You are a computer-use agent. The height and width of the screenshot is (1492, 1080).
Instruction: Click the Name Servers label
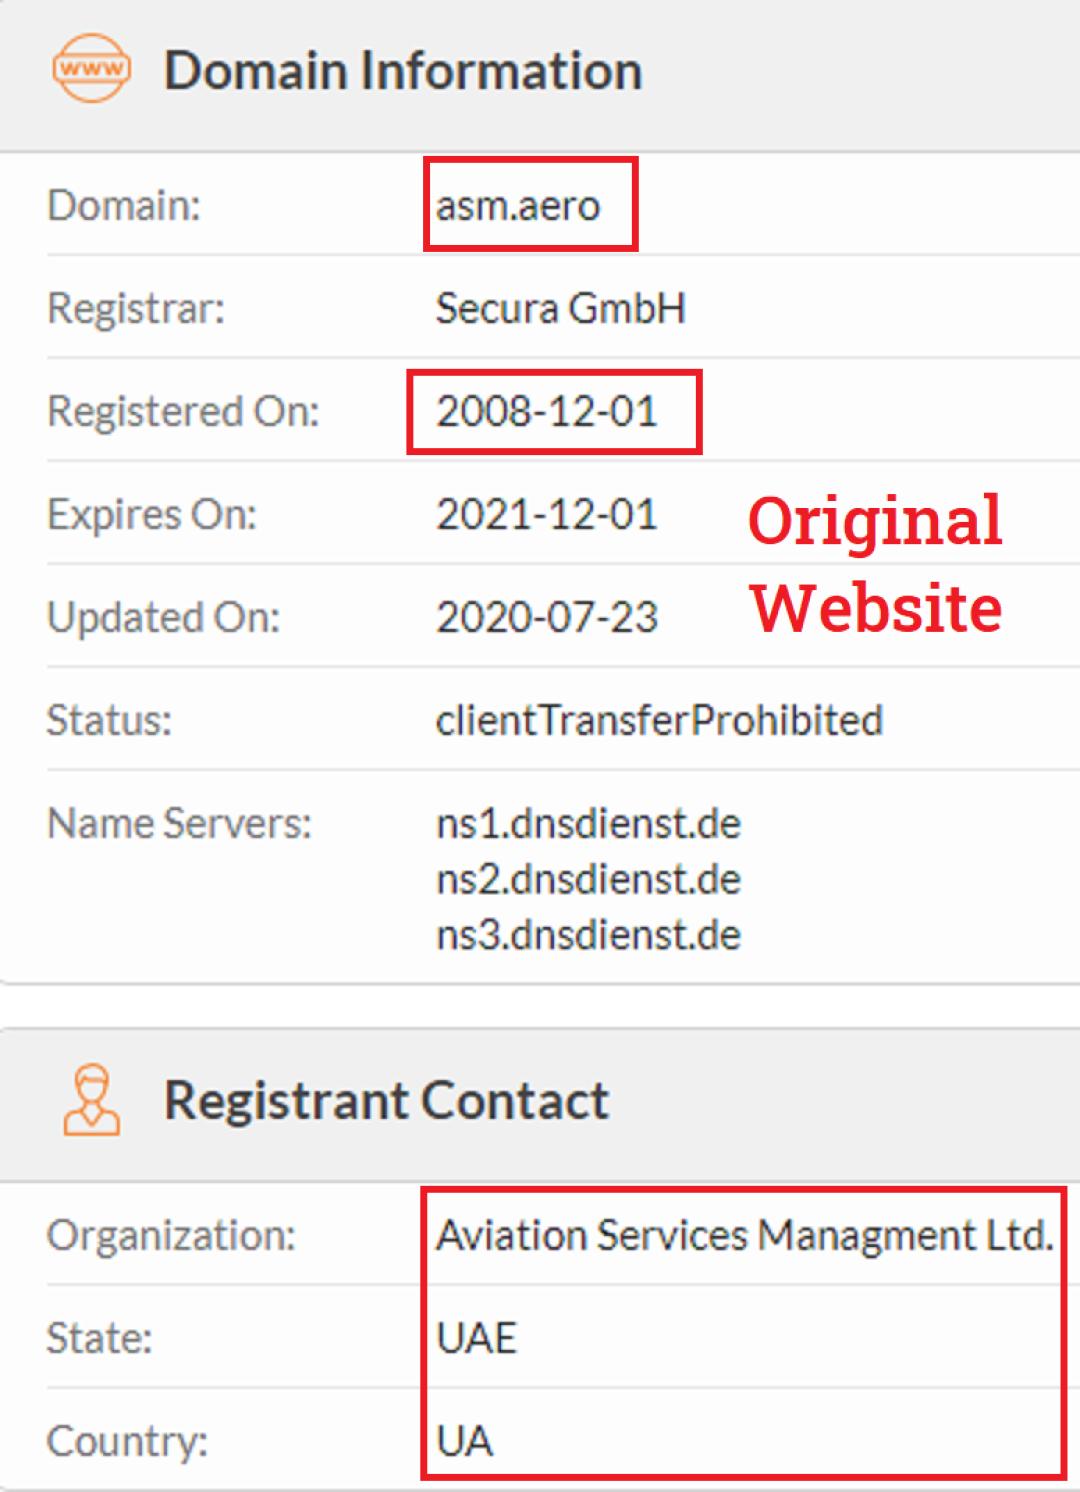pos(179,824)
